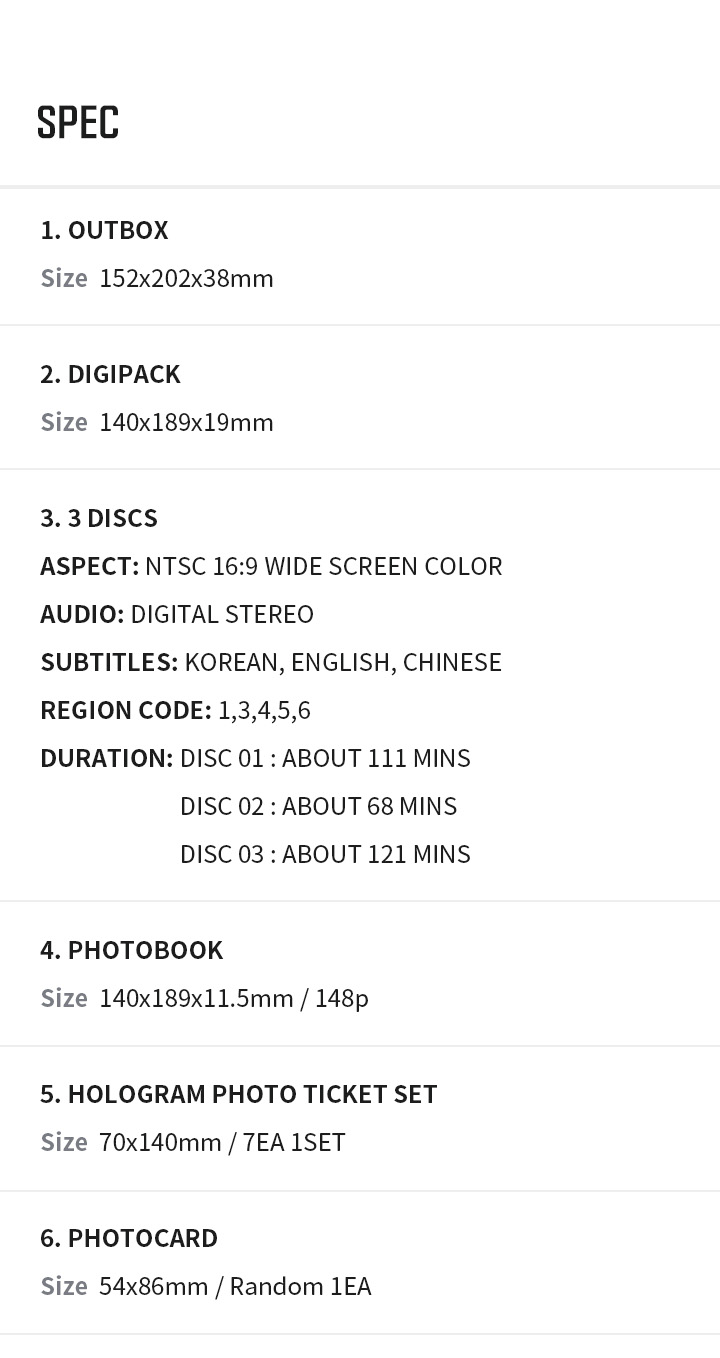Click the PHOTOBOOK size 148p text
Image resolution: width=720 pixels, height=1358 pixels.
pos(234,998)
